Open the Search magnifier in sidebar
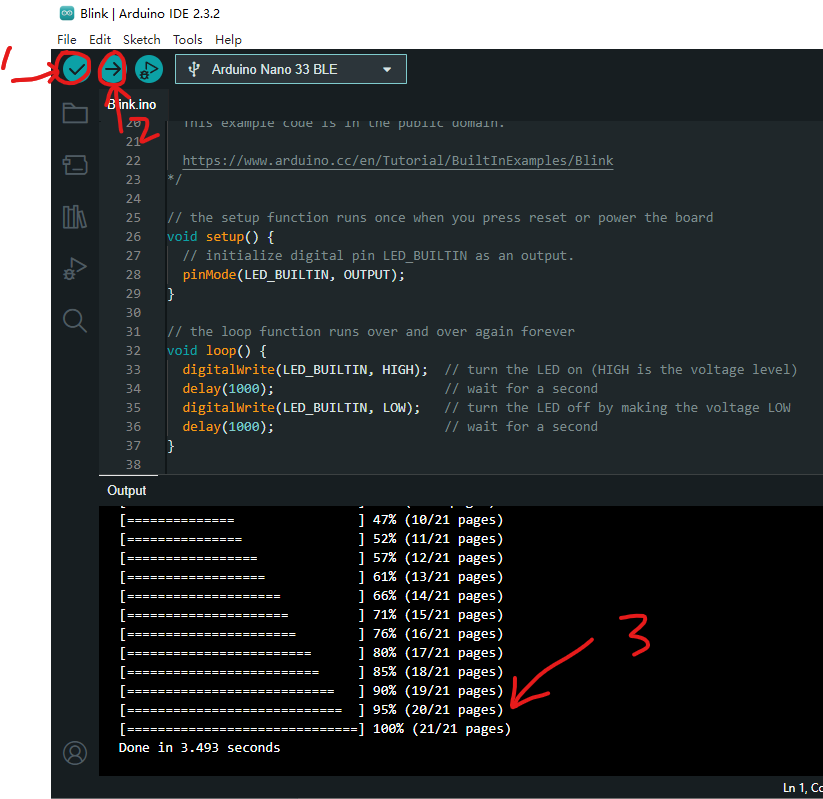Screen dimensions: 823x799 (x=75, y=320)
